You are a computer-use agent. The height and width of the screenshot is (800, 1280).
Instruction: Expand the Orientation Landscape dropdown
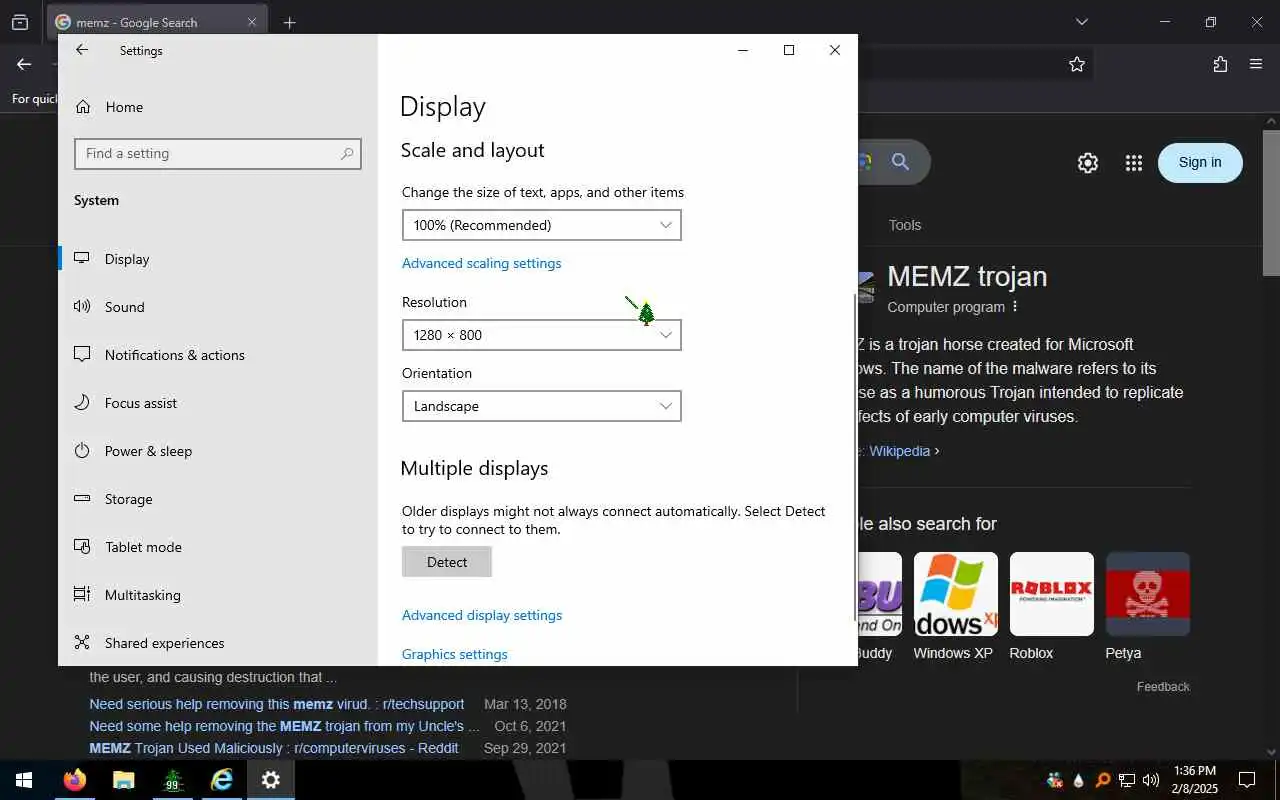[542, 406]
